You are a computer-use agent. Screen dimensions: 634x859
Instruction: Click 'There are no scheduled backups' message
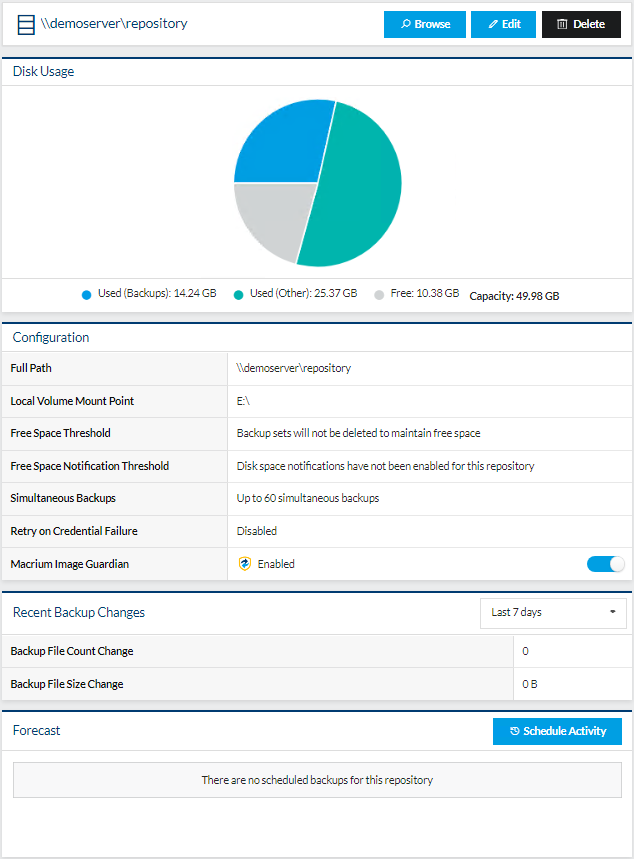(317, 780)
